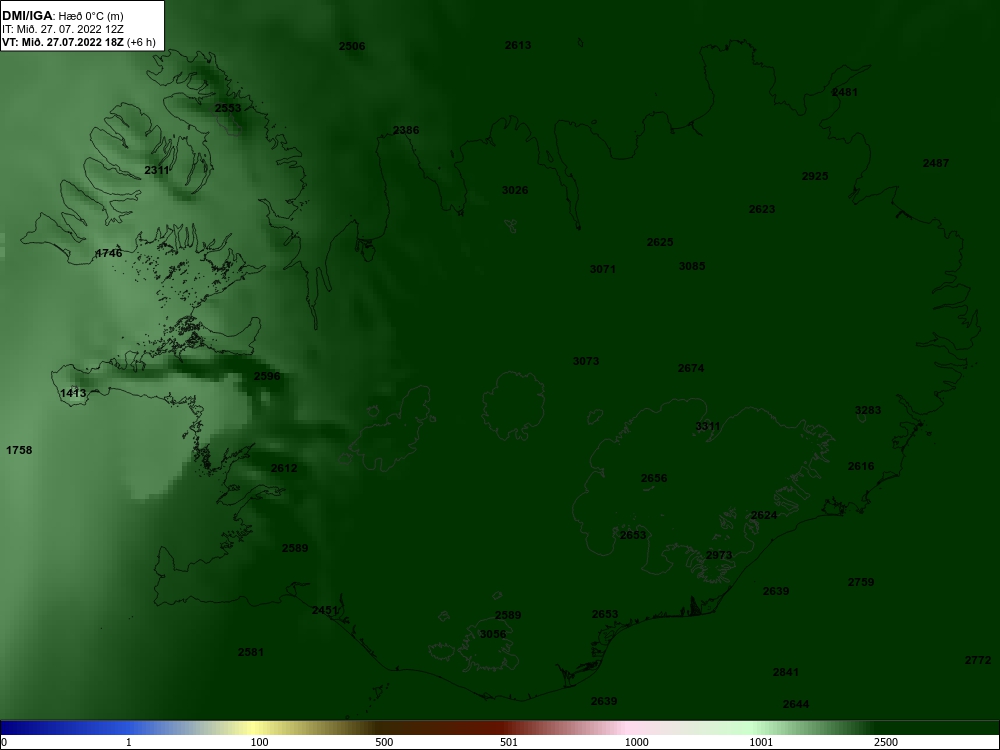Click the legend tick label 0

pyautogui.click(x=4, y=742)
